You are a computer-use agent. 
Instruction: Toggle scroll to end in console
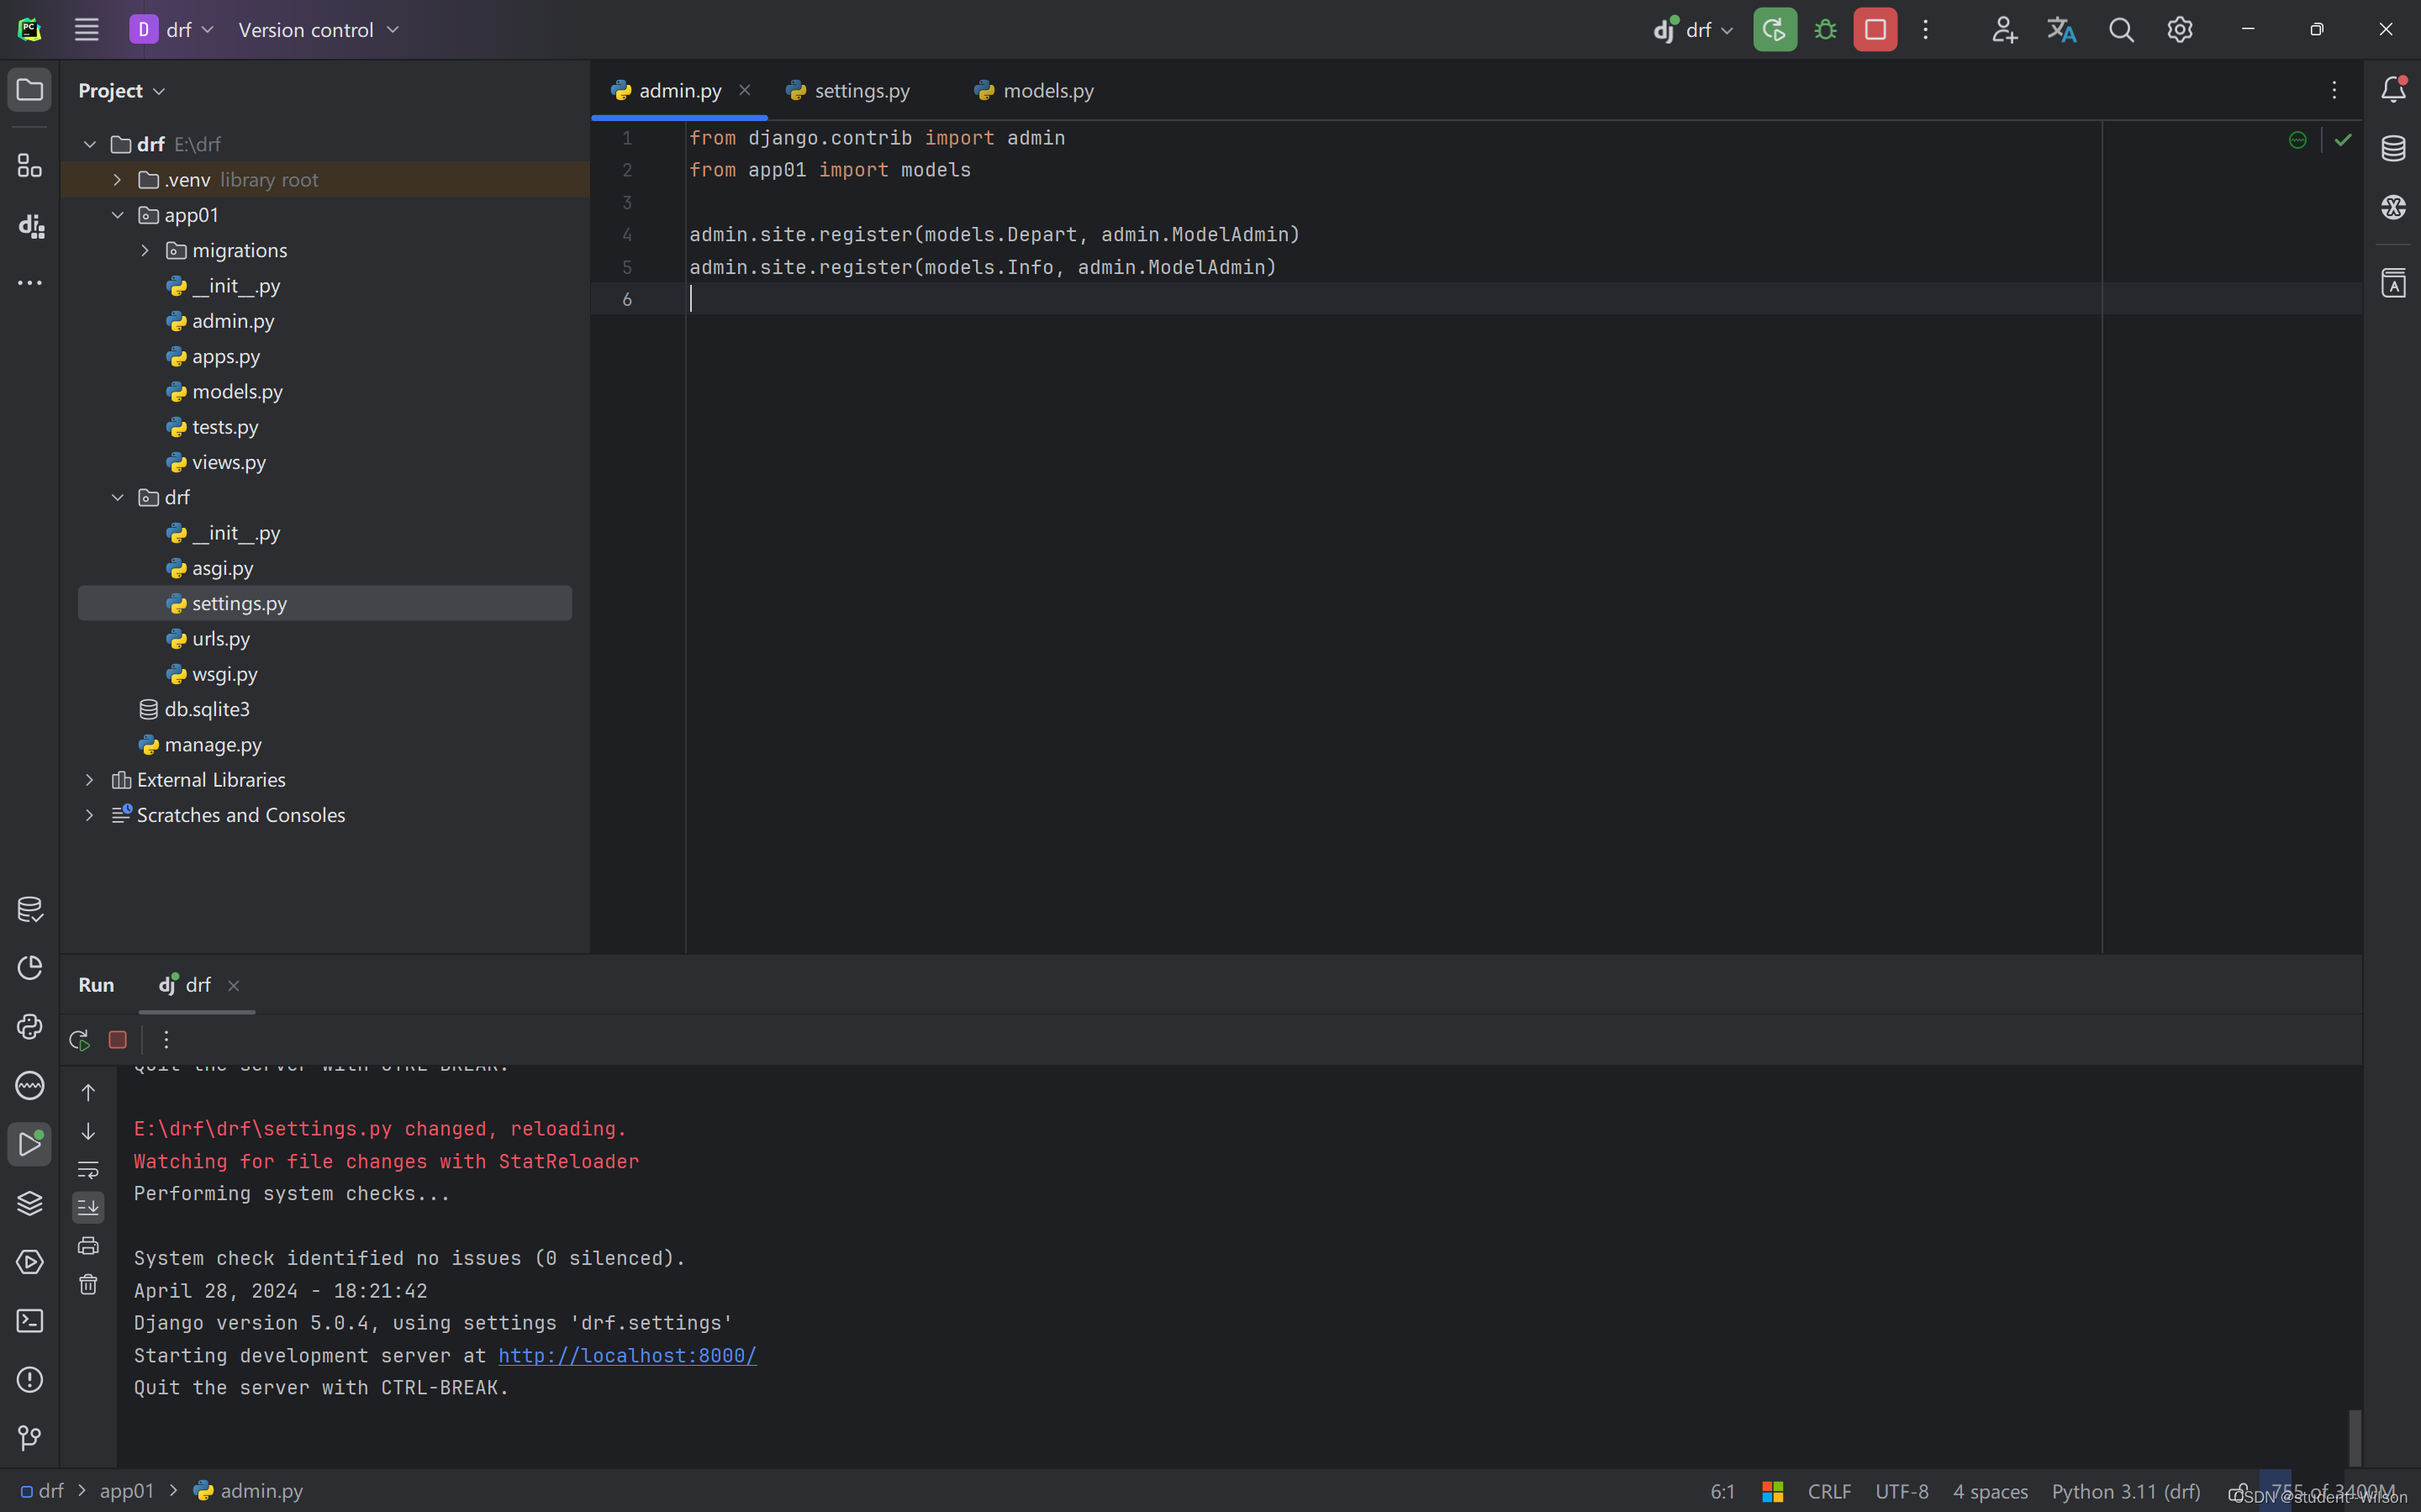coord(88,1207)
